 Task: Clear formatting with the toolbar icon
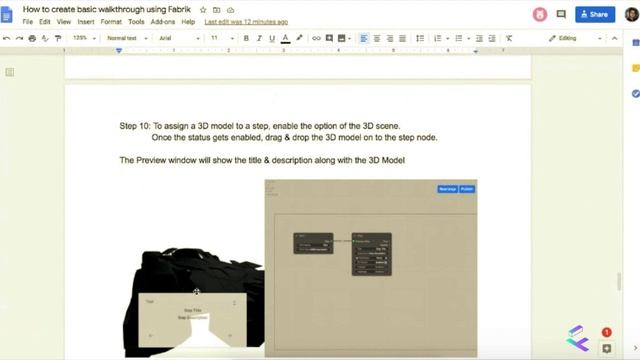pos(509,38)
